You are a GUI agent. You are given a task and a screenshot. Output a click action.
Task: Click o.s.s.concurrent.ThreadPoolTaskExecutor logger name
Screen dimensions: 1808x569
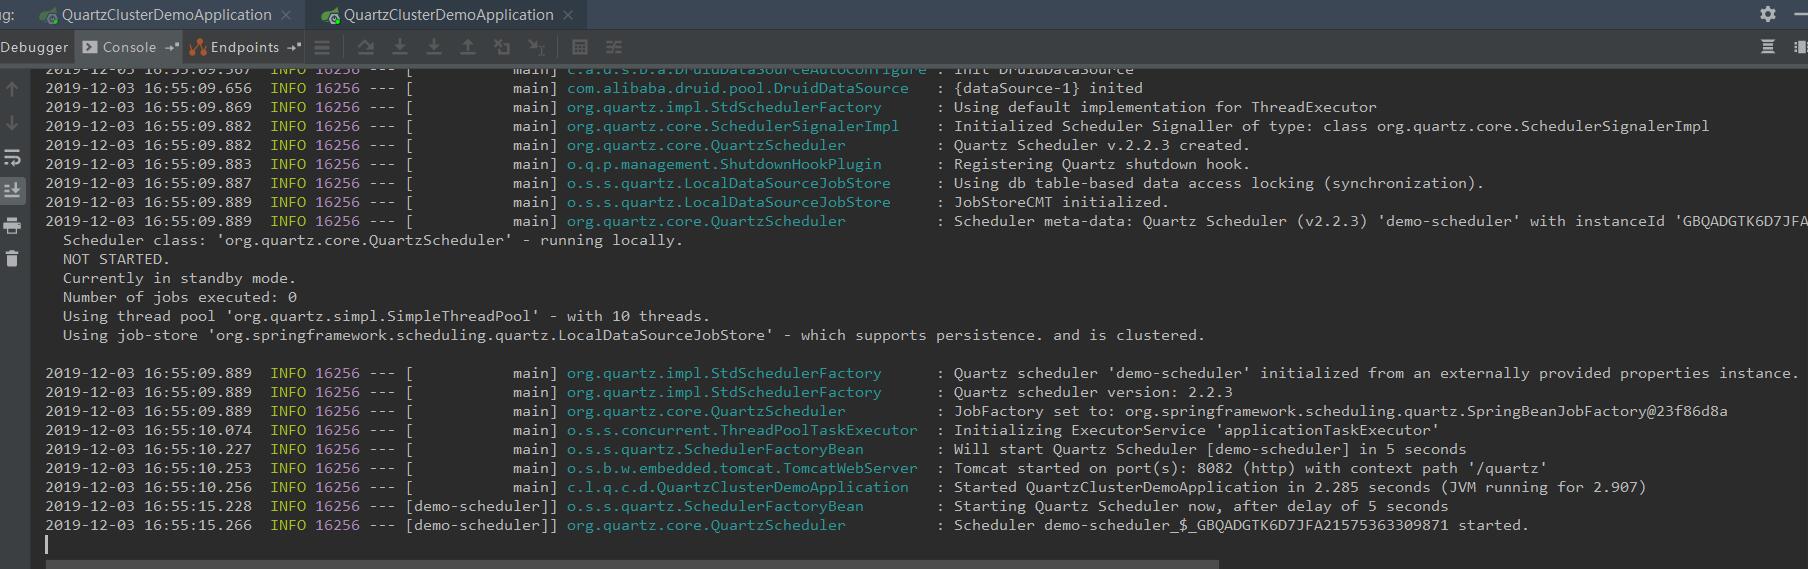[742, 430]
